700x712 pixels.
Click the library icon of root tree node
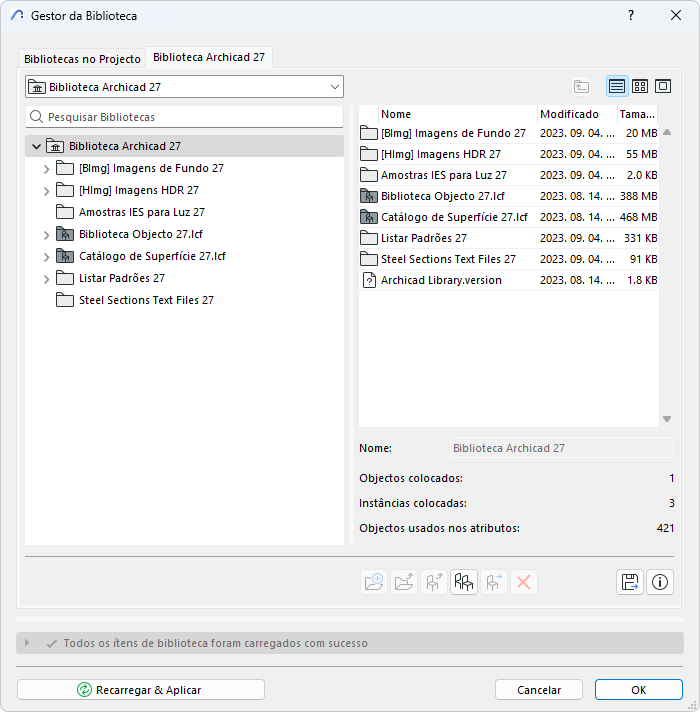click(x=55, y=146)
